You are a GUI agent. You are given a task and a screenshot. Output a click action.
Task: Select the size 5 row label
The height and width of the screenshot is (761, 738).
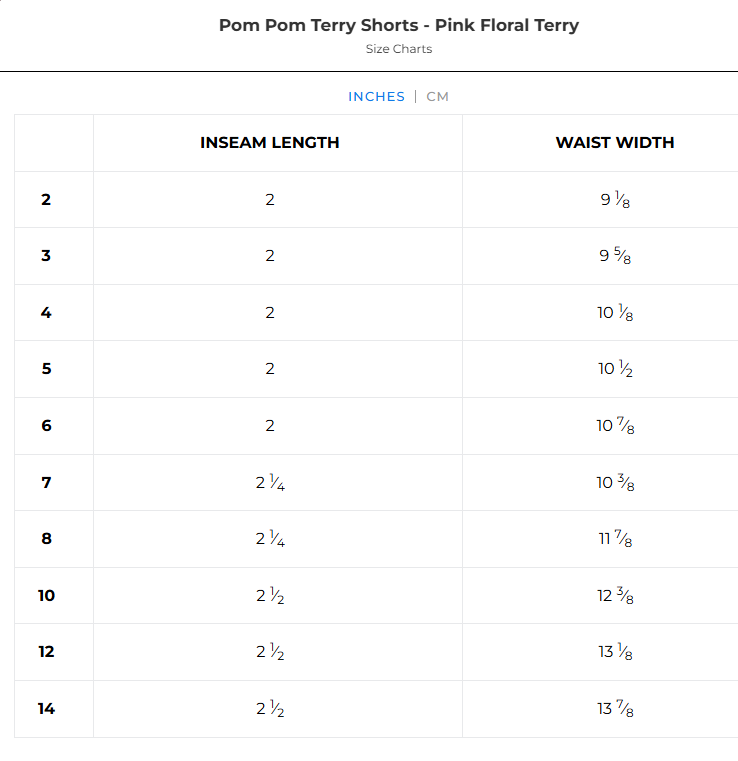[46, 369]
